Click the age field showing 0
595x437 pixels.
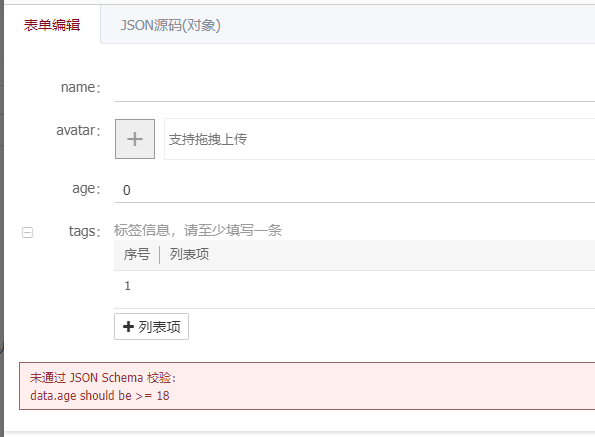pyautogui.click(x=355, y=190)
